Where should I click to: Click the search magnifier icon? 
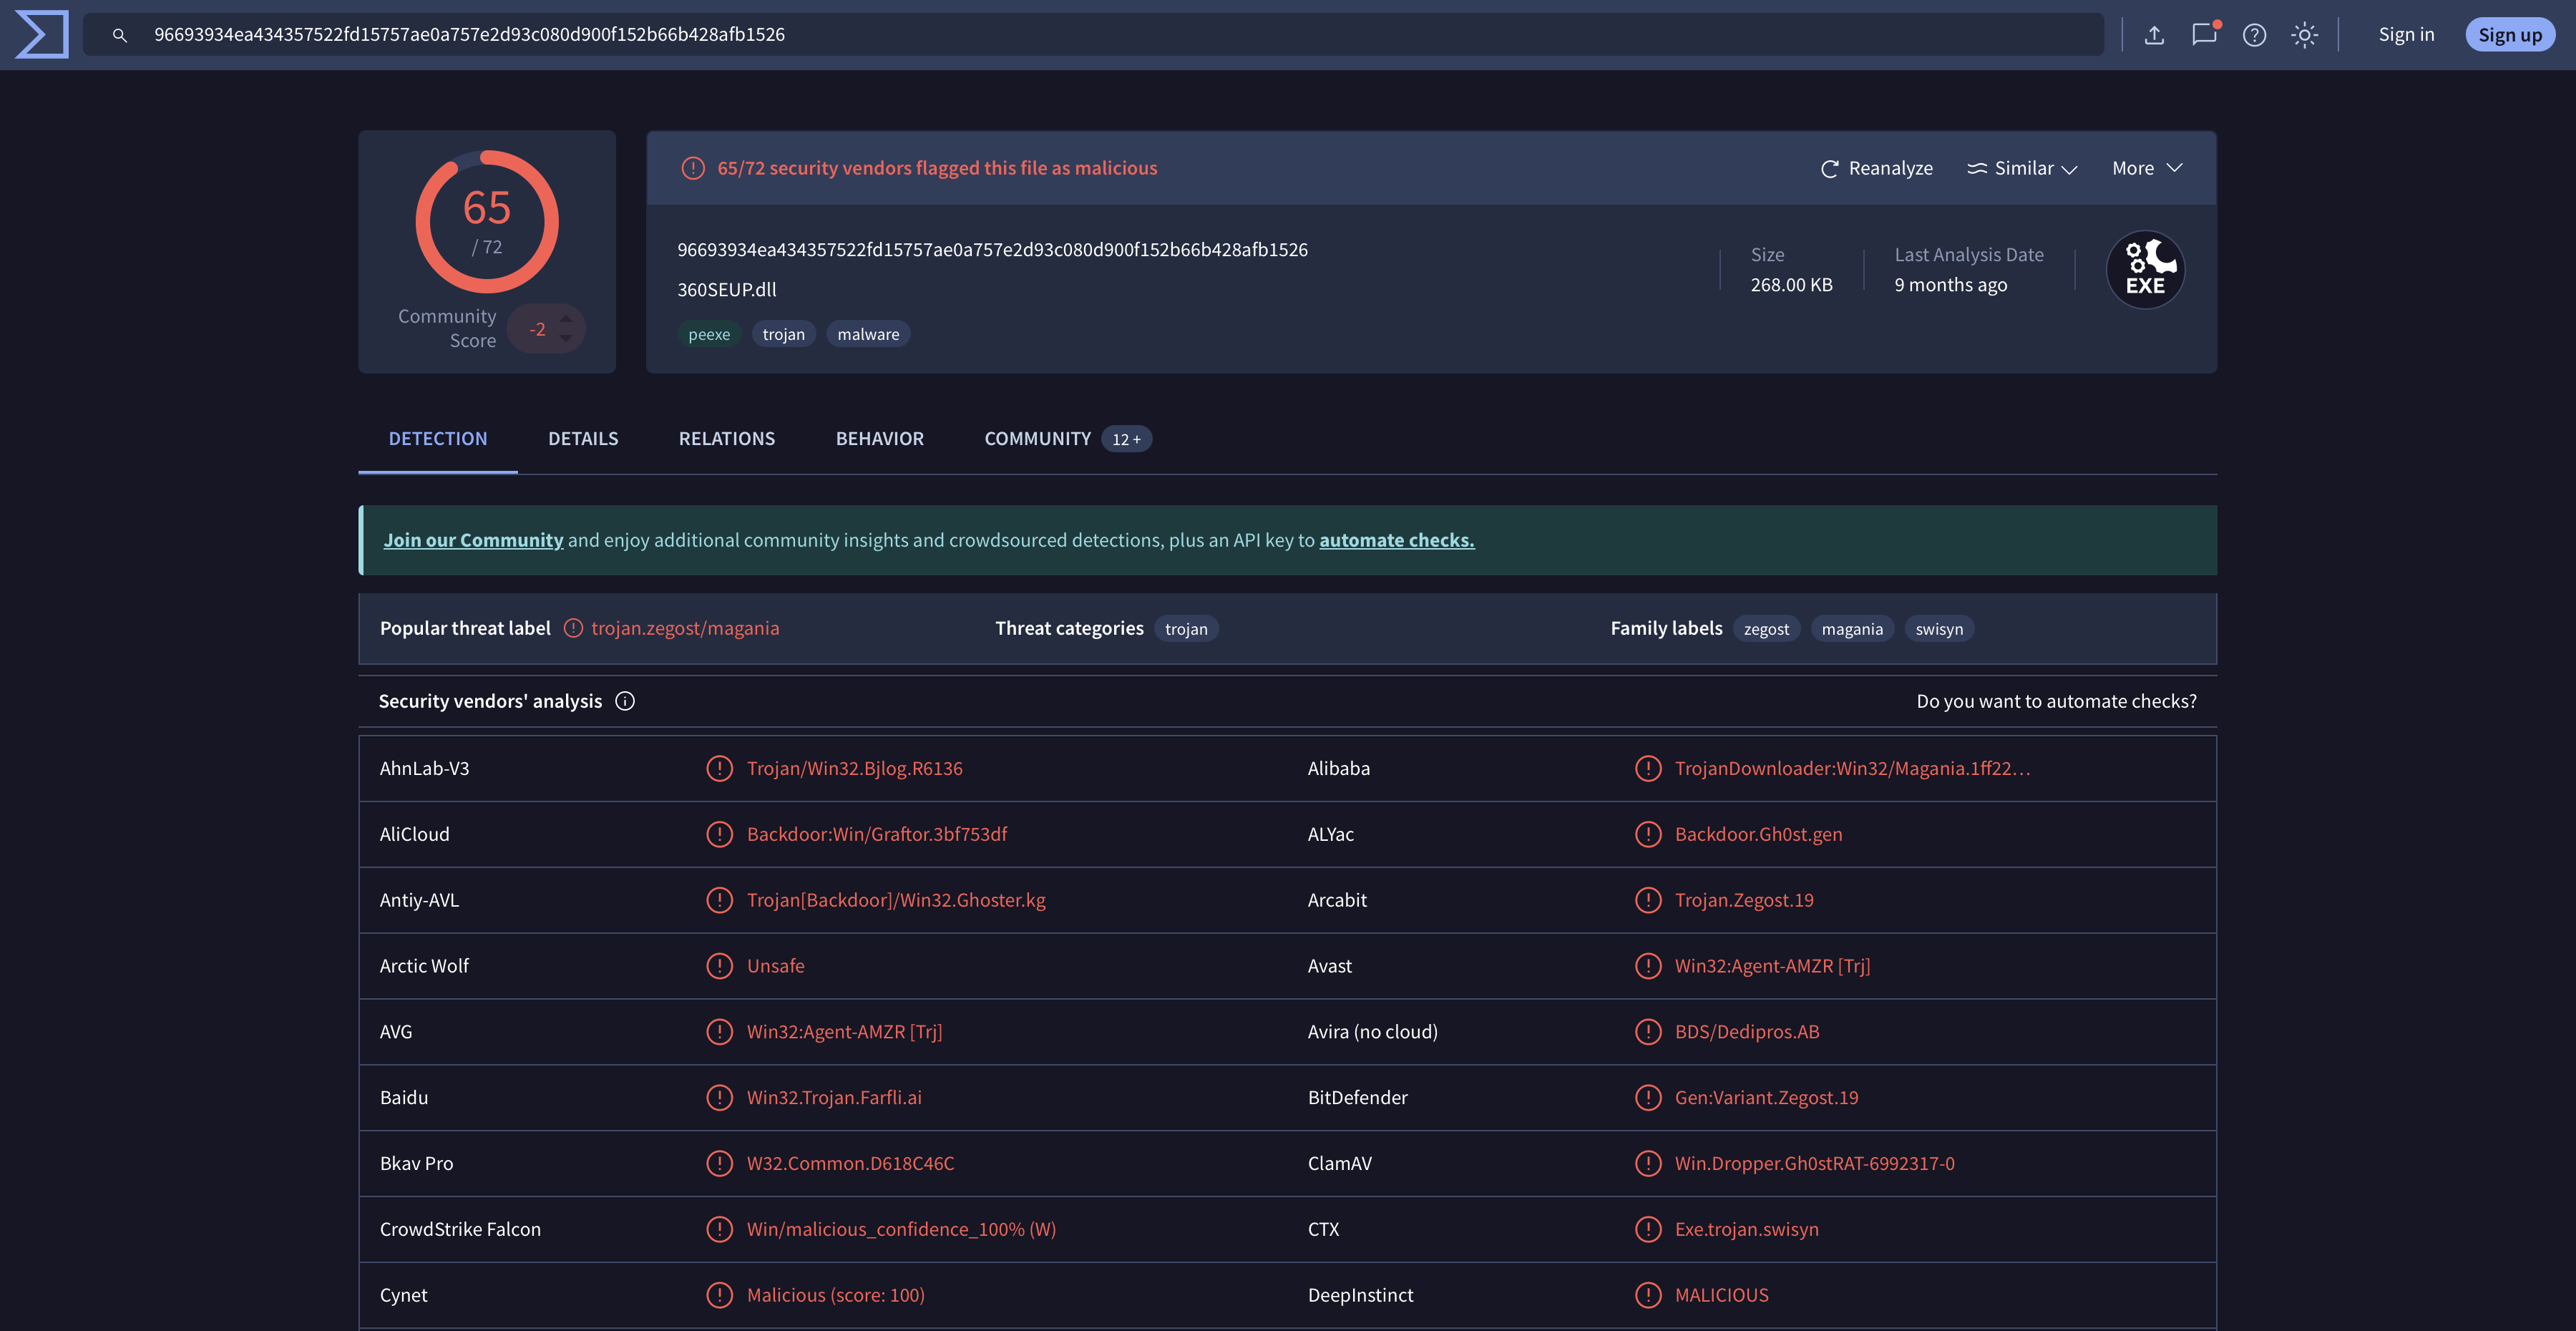click(x=119, y=35)
